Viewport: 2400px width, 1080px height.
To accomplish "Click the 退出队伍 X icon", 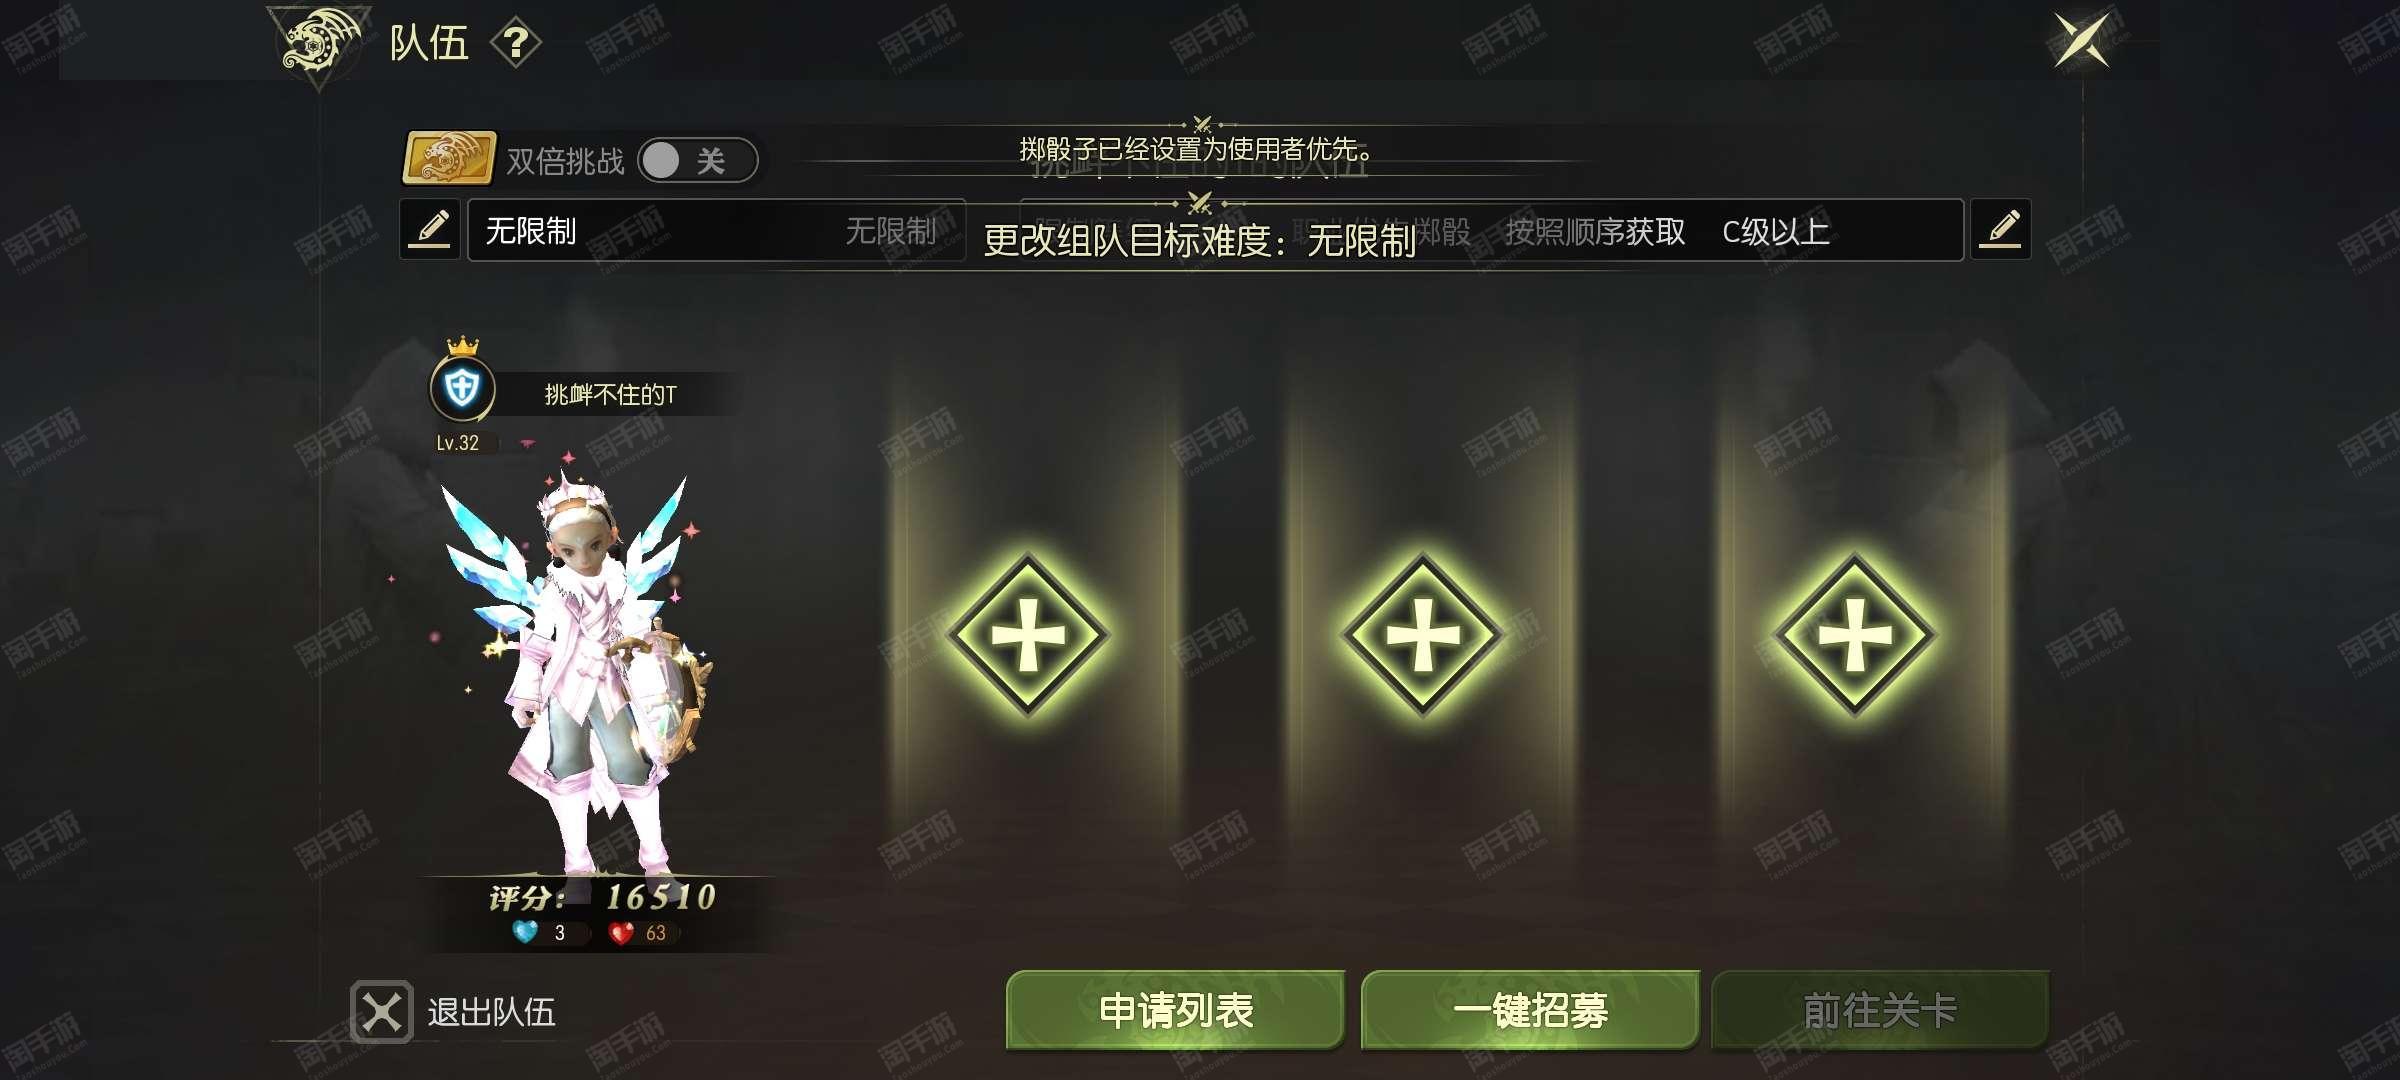I will click(381, 1012).
